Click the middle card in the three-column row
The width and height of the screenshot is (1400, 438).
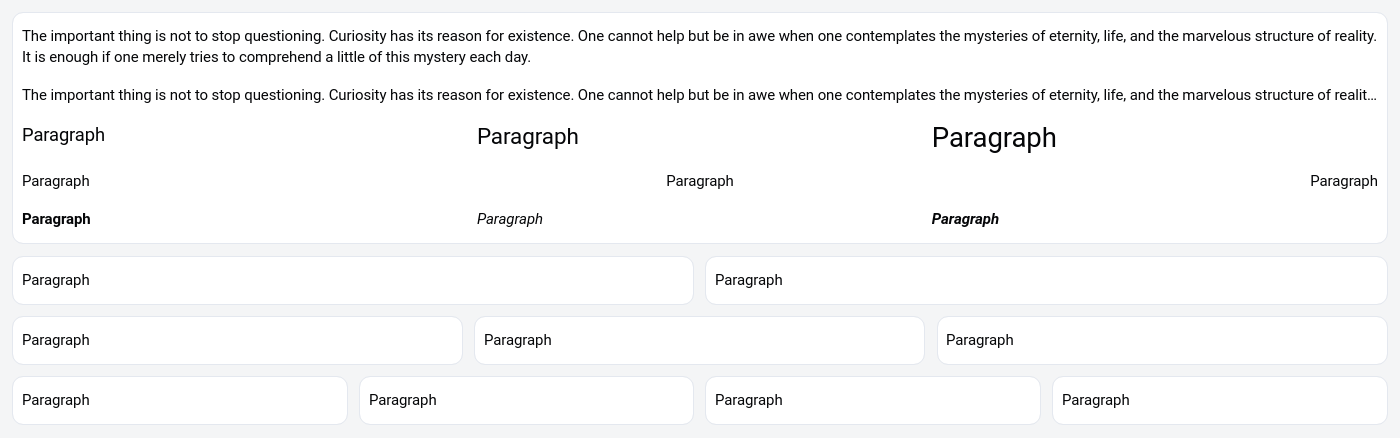point(699,340)
